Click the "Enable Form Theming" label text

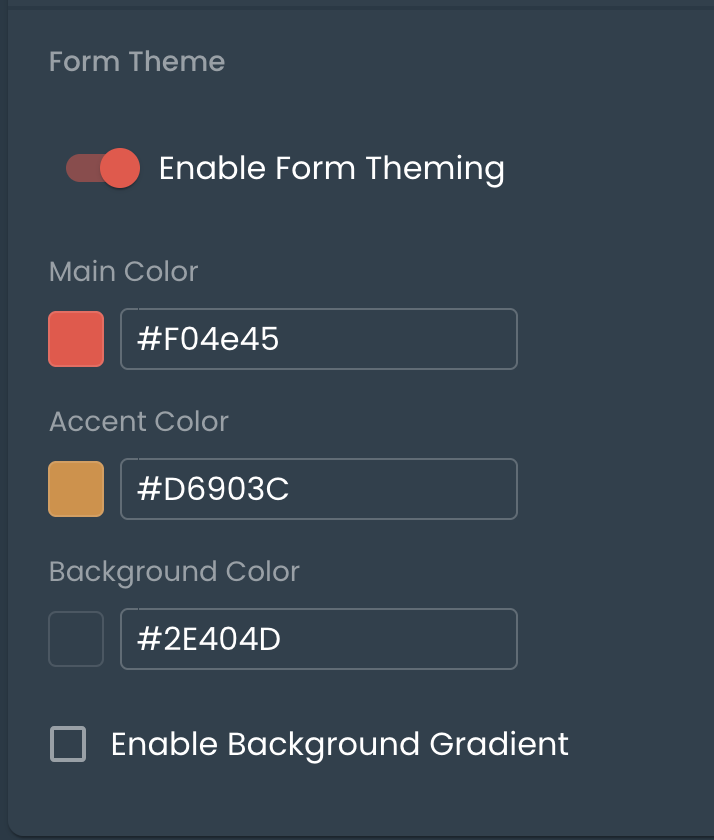[331, 168]
